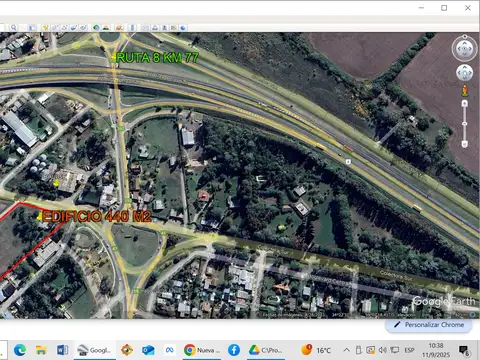Image resolution: width=480 pixels, height=360 pixels.
Task: Click the orange Street View pegman
Action: (x=465, y=91)
